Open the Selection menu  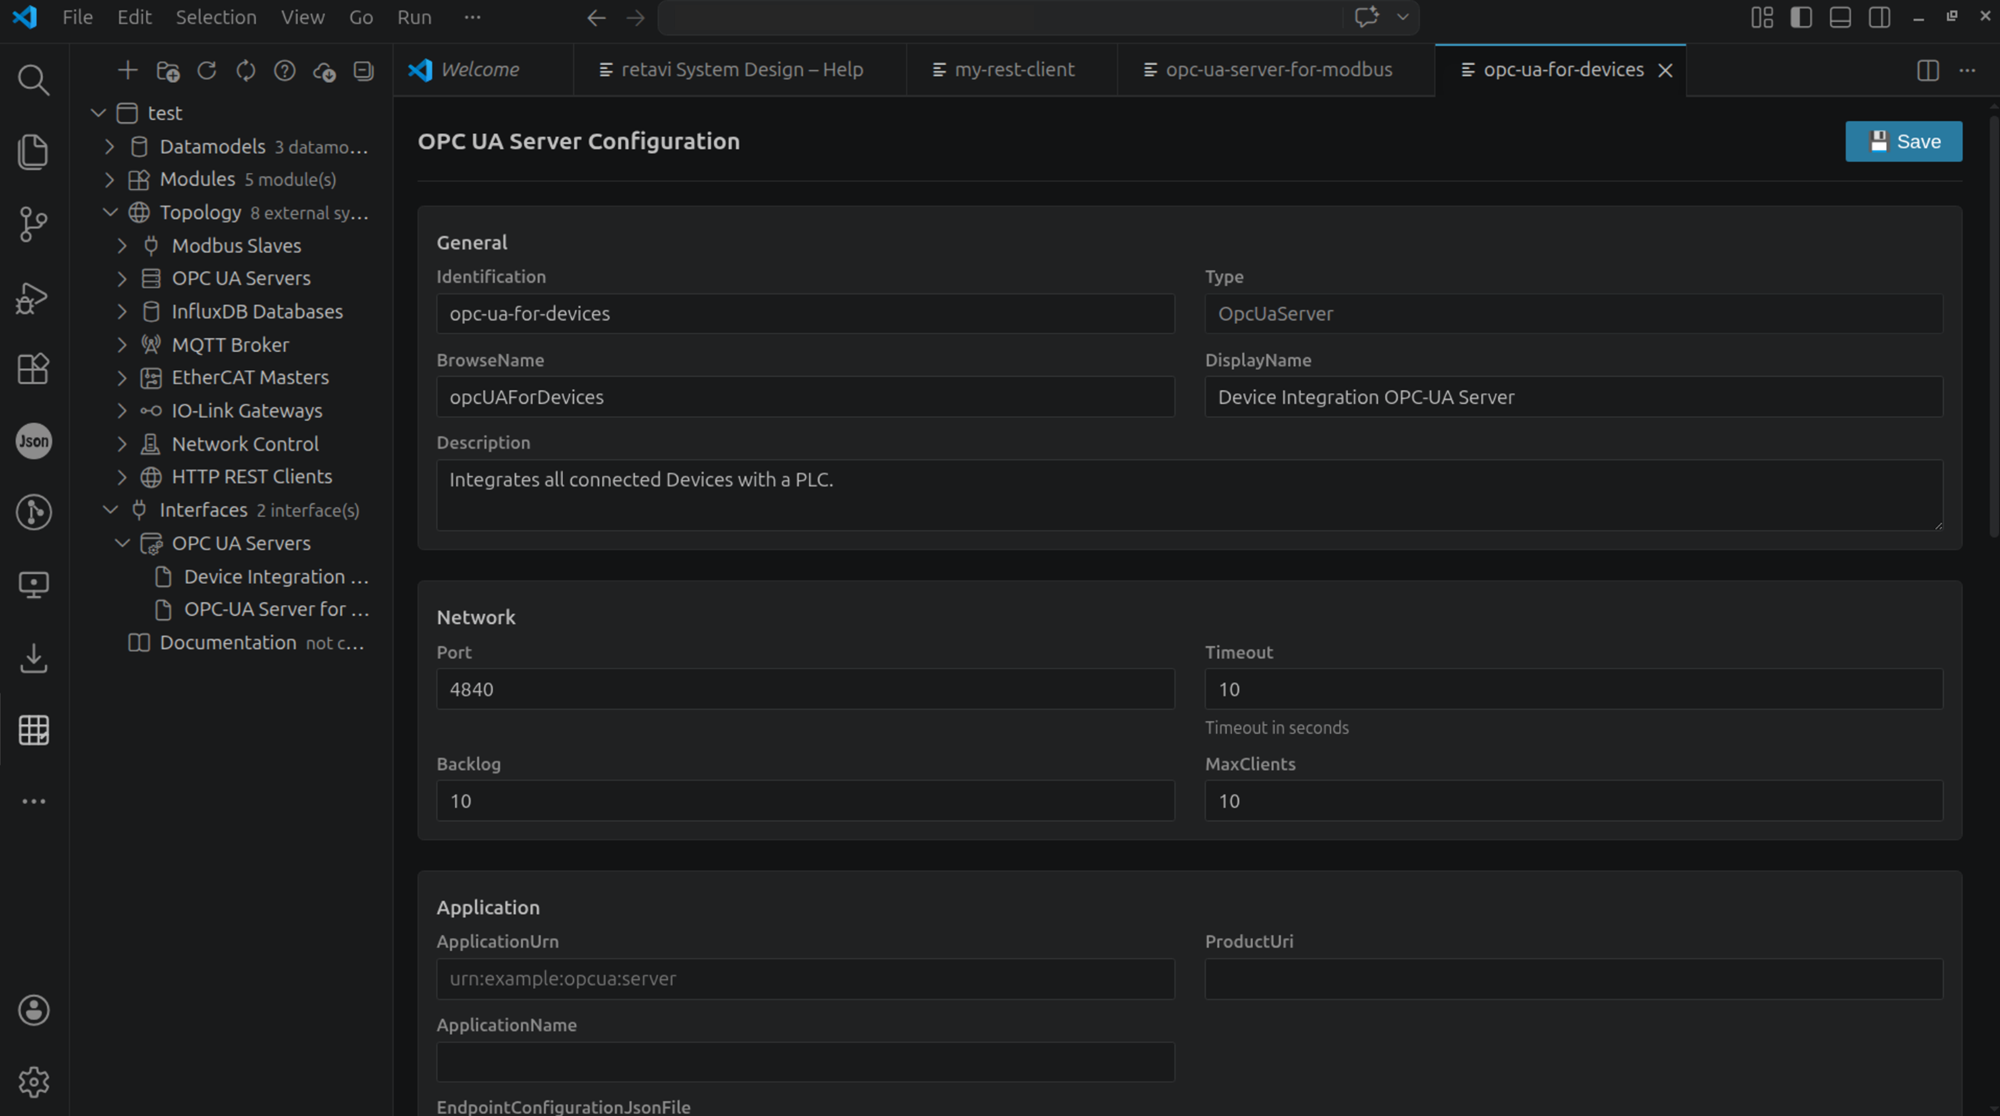[x=216, y=17]
